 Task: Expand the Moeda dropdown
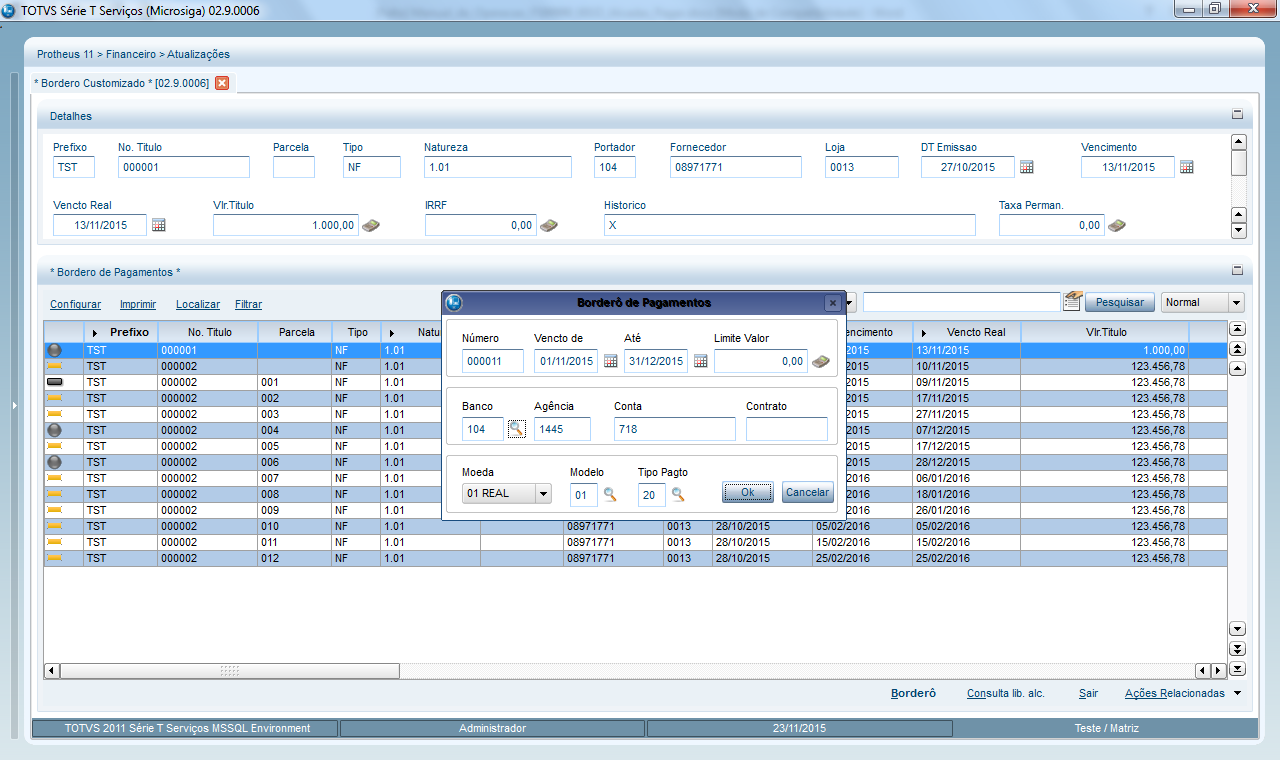click(x=543, y=494)
